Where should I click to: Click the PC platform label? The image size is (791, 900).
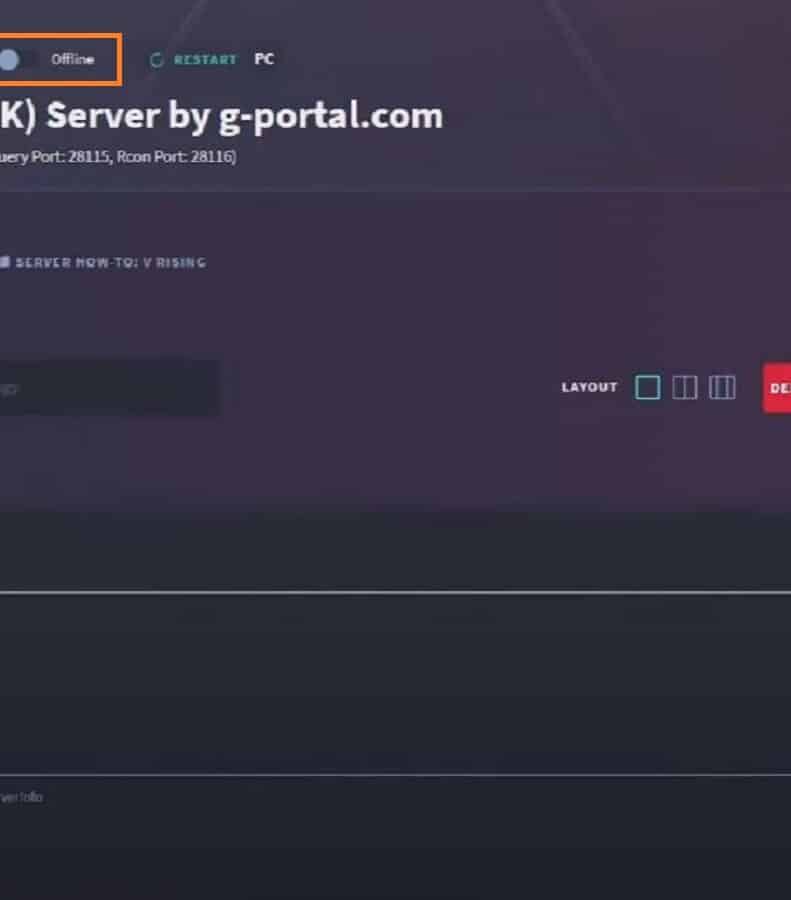[x=264, y=59]
